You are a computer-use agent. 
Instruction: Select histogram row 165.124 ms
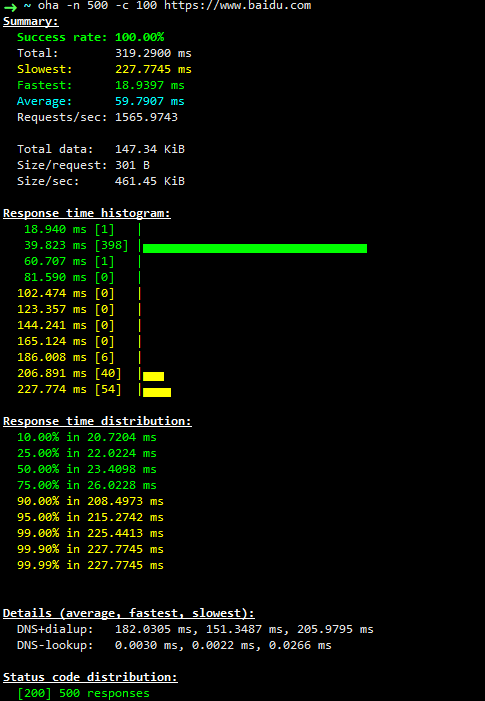point(79,342)
